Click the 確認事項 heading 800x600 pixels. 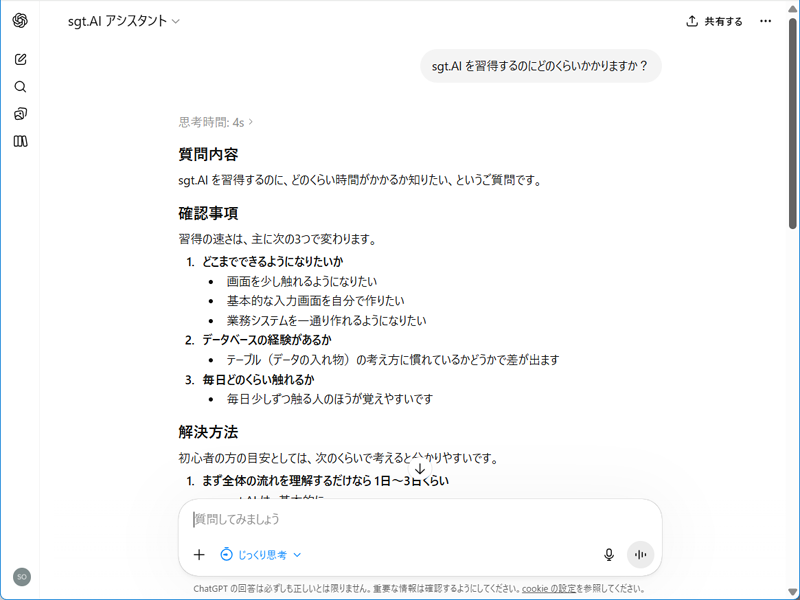pyautogui.click(x=208, y=213)
